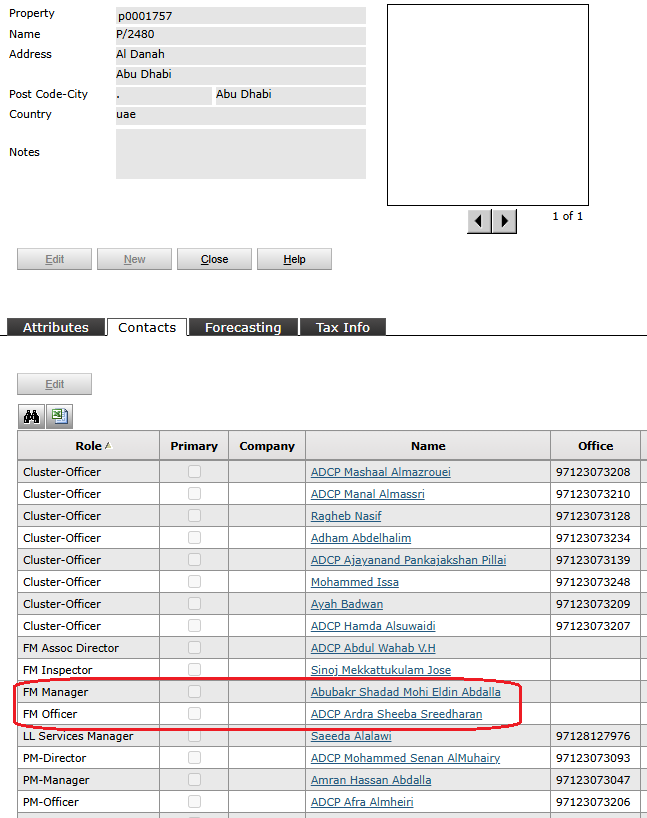Click the binoculars search icon

point(31,416)
